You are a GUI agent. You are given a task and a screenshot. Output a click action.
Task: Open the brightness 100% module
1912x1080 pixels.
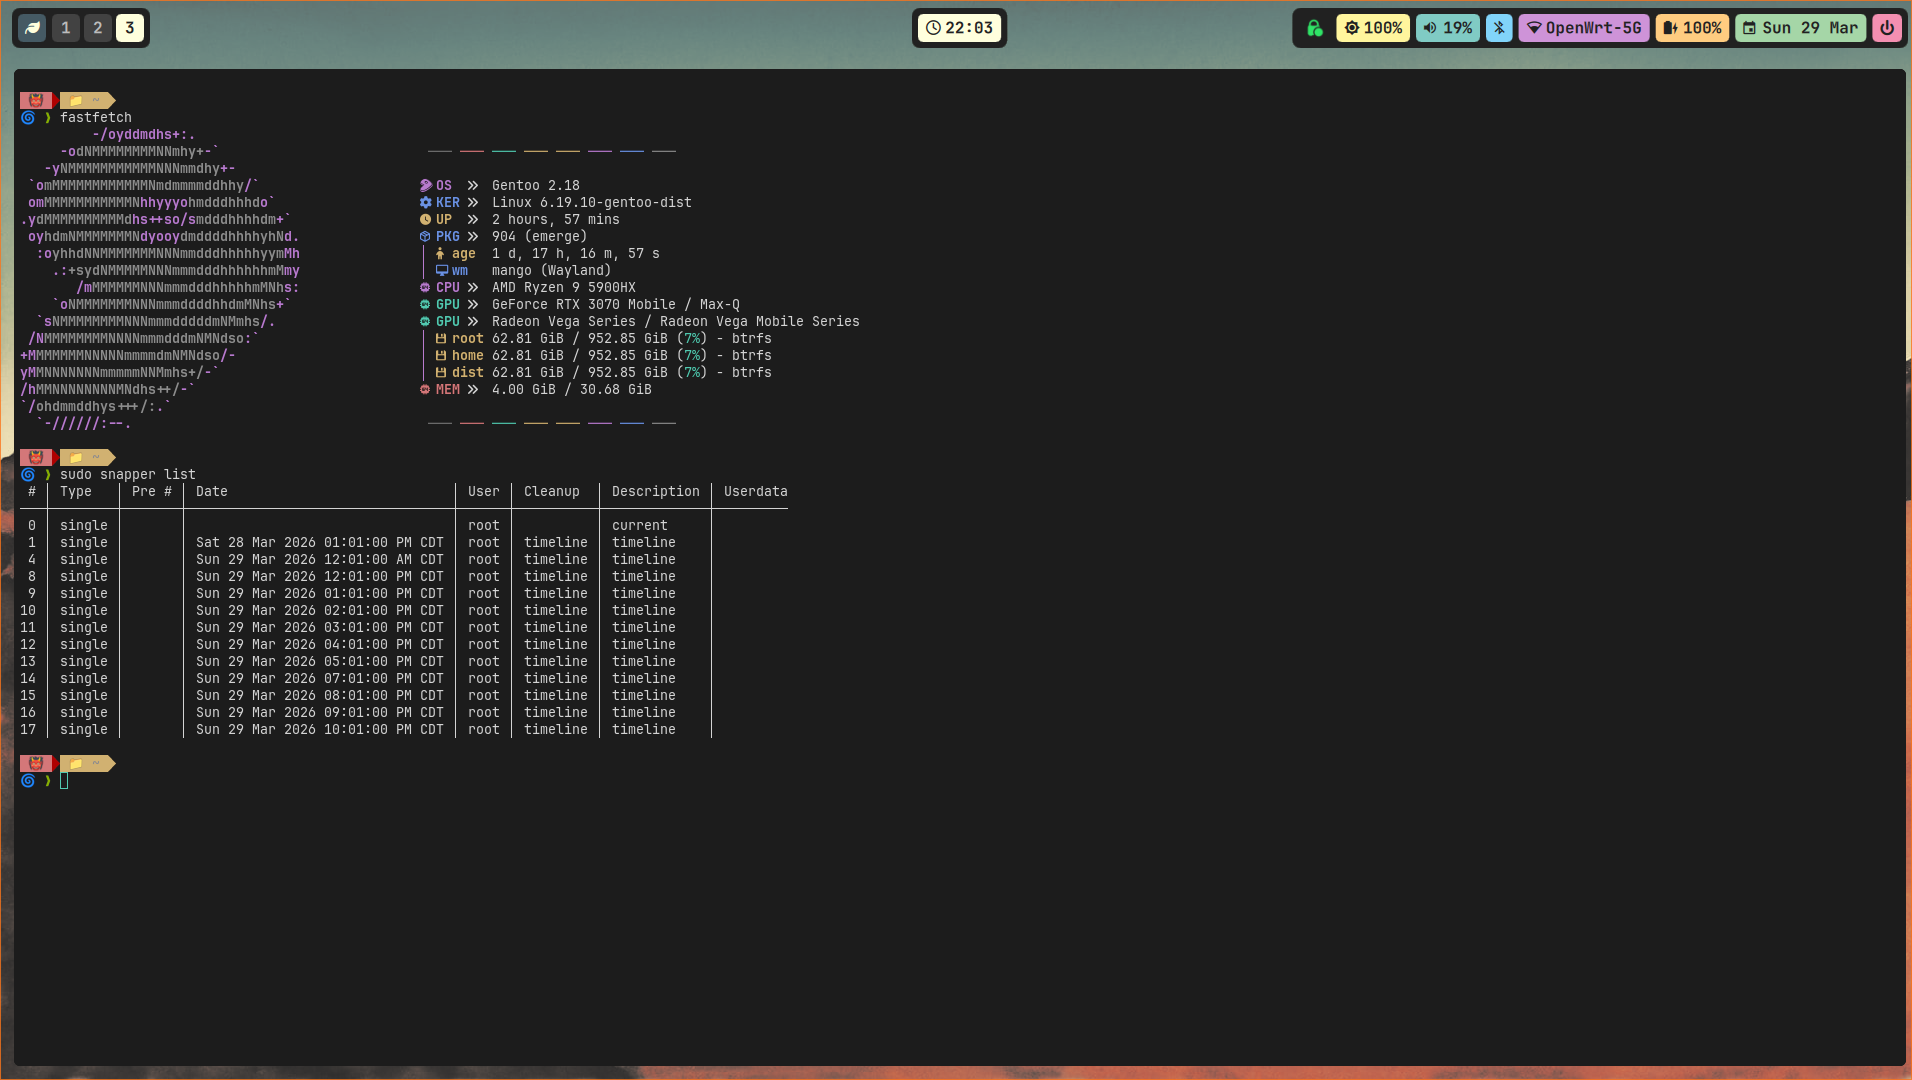tap(1372, 28)
